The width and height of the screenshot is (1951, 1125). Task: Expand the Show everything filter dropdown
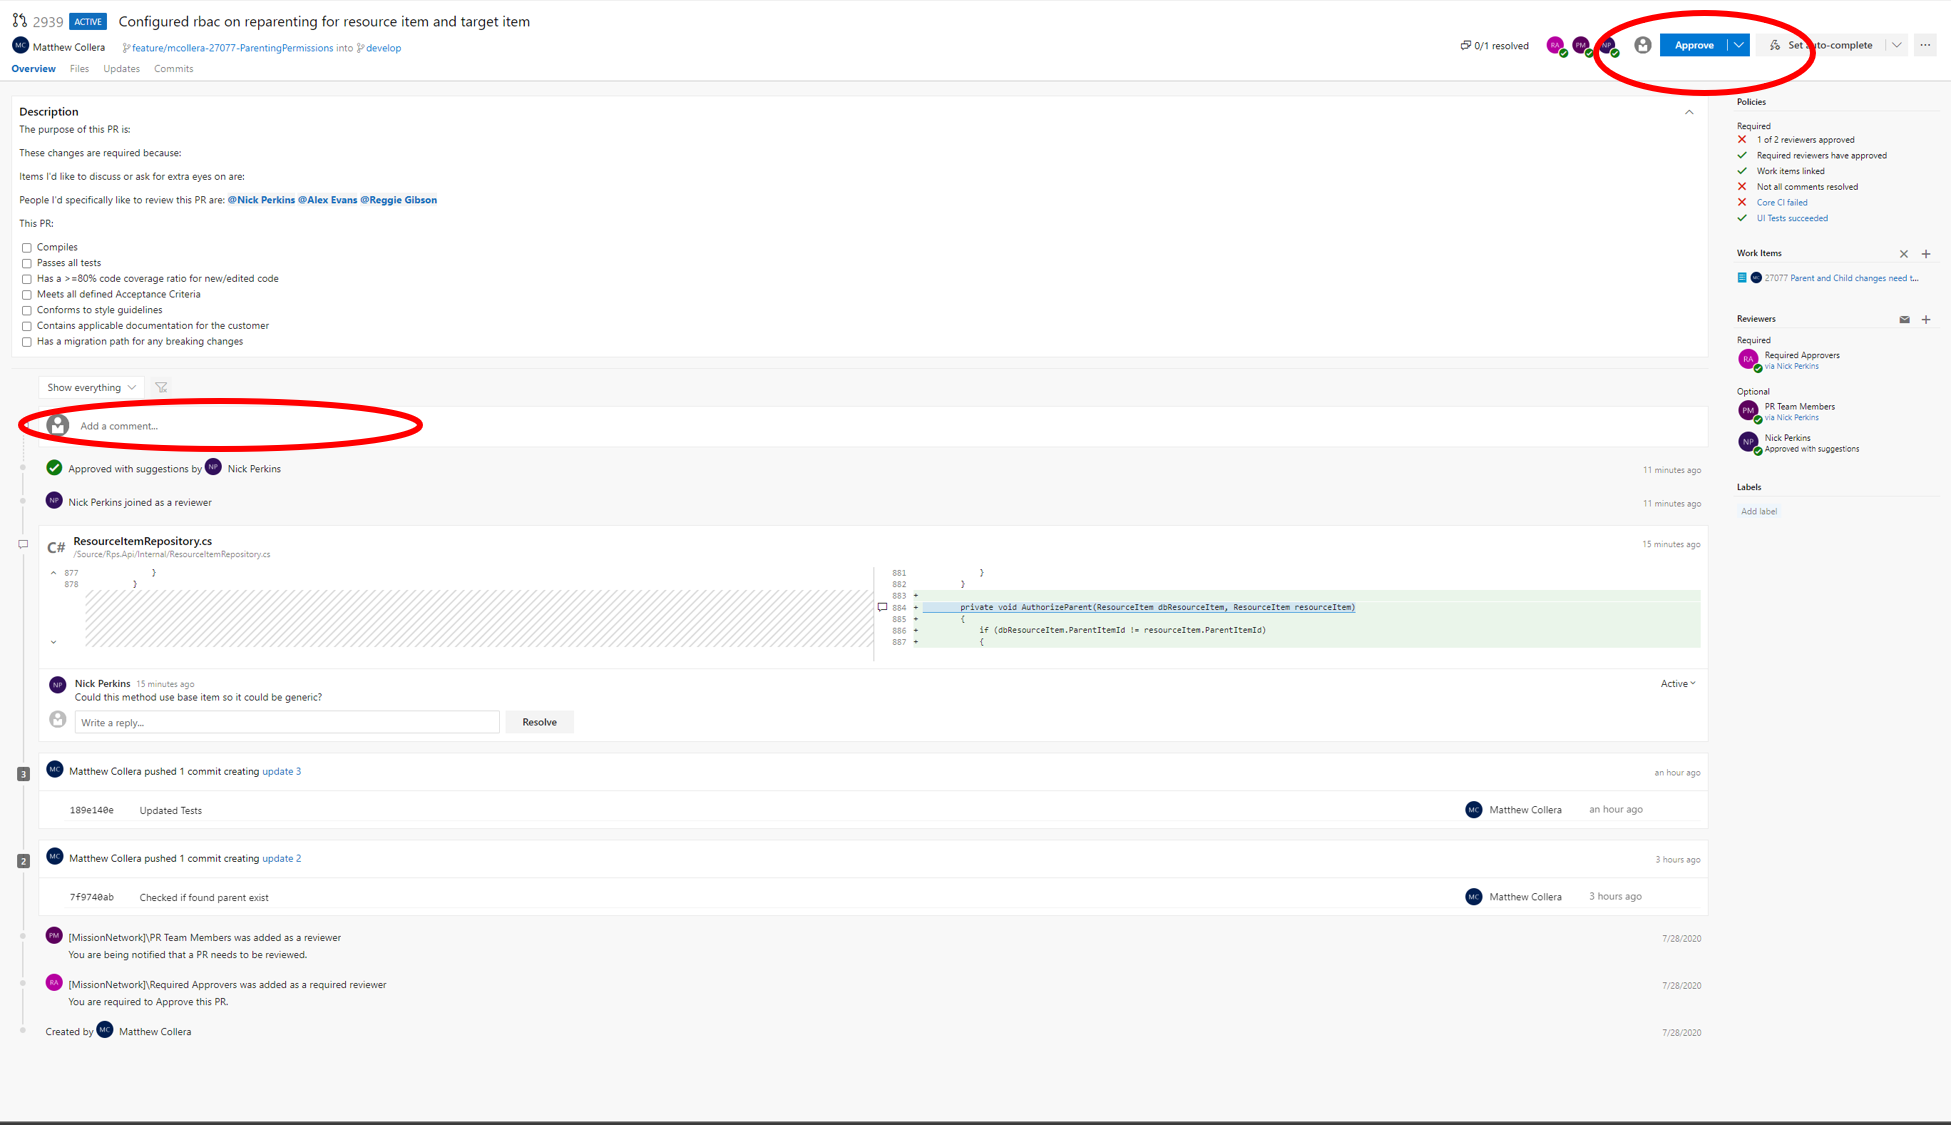tap(91, 387)
